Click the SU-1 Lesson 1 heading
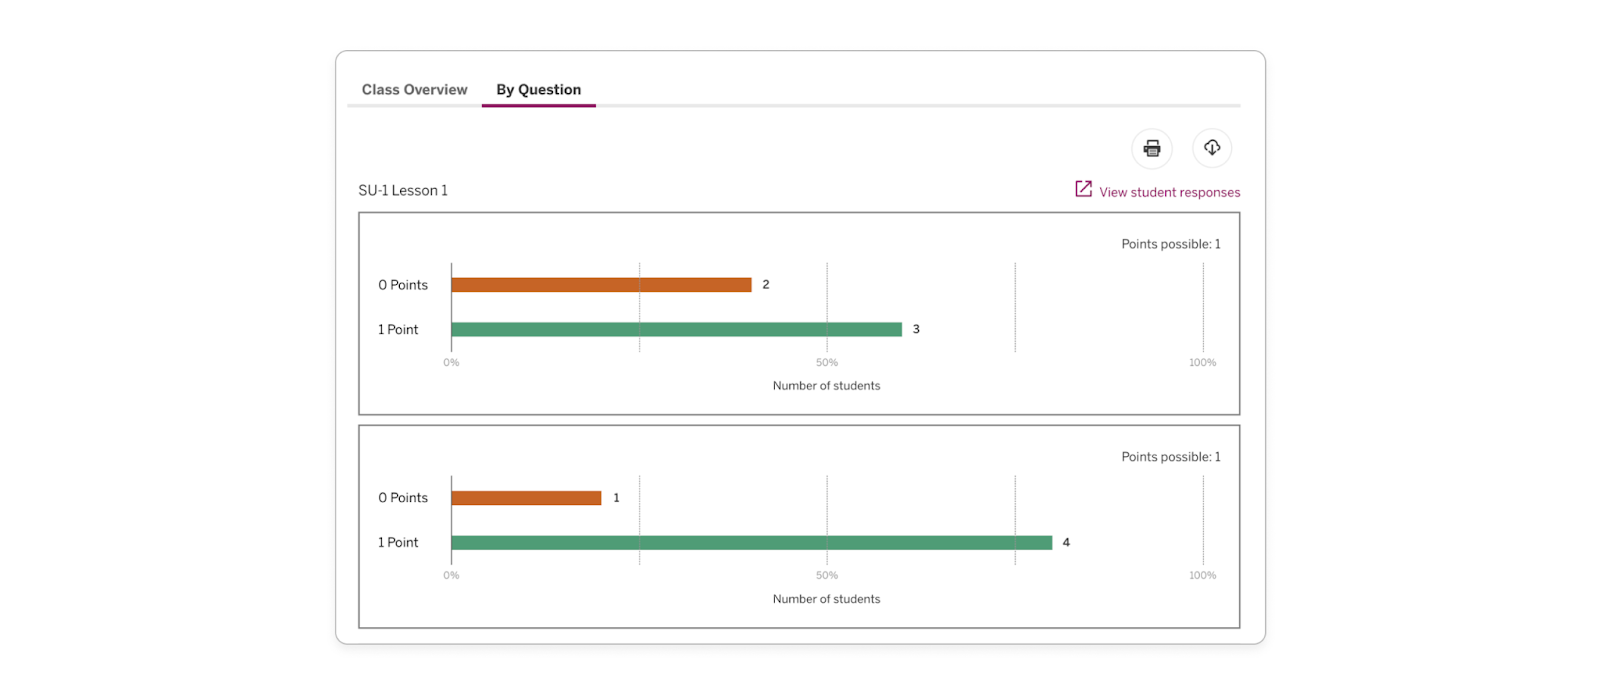 [x=404, y=190]
